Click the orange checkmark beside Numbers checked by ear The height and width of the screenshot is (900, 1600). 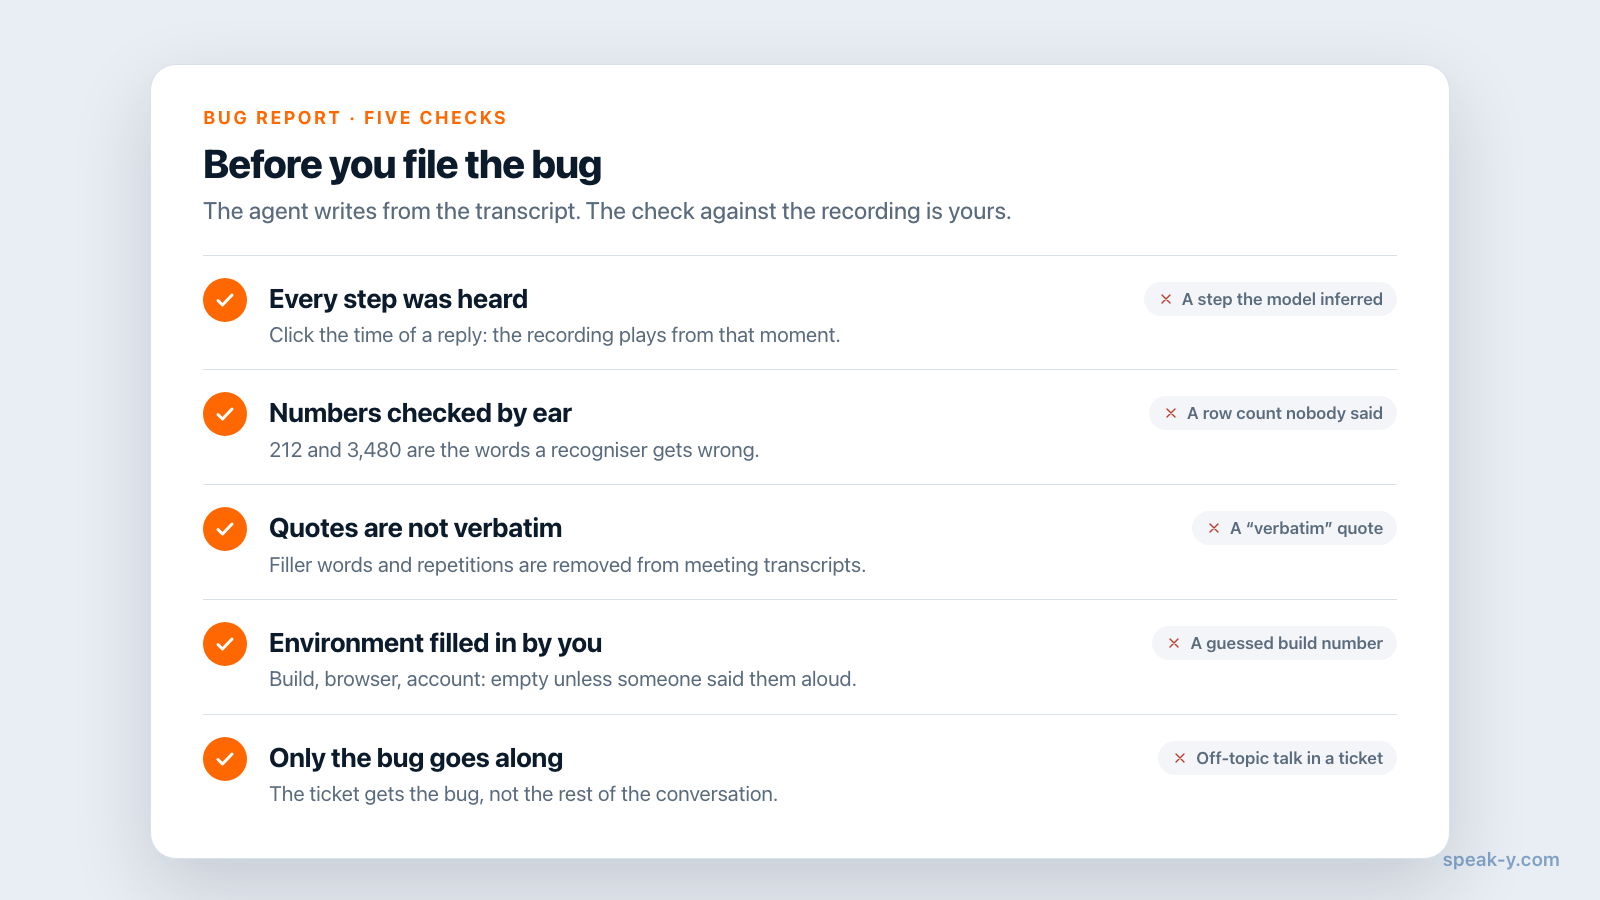coord(225,414)
